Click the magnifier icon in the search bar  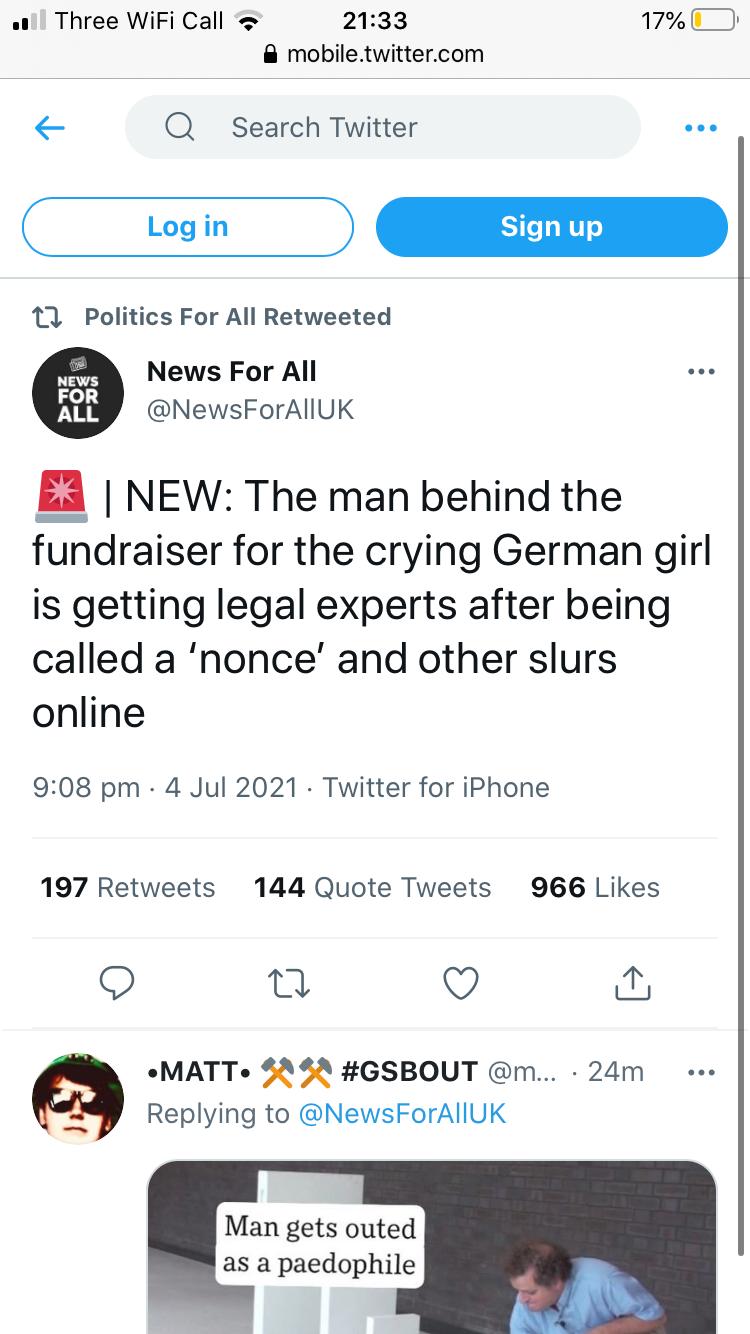[179, 128]
